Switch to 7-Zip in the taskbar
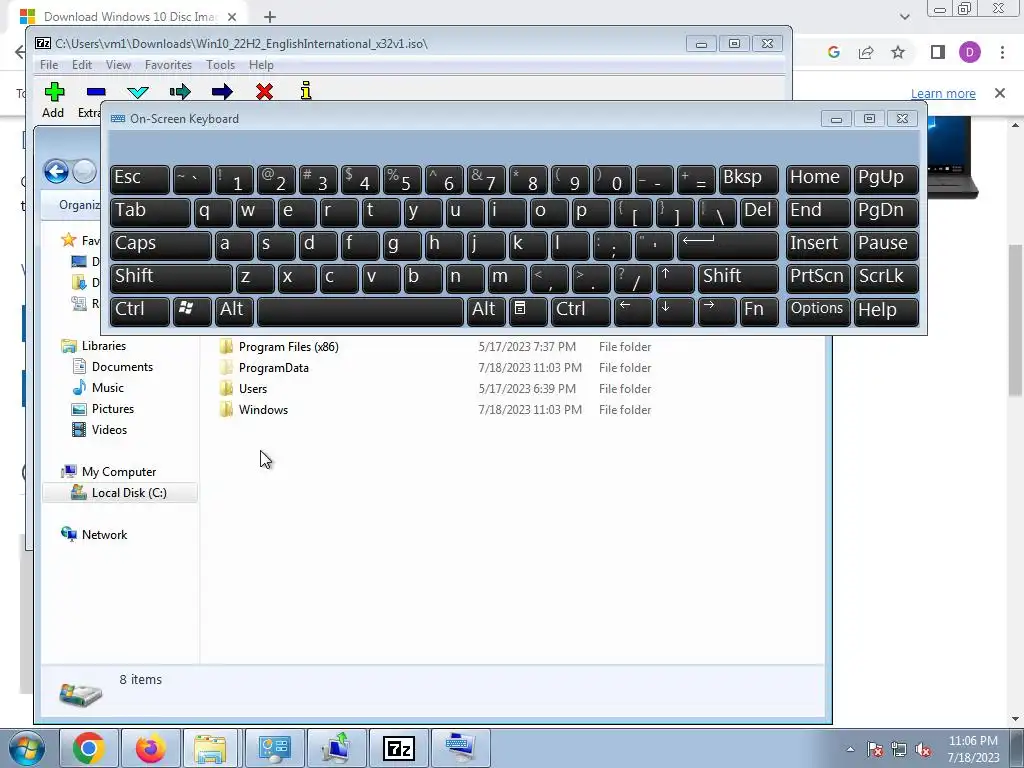1024x768 pixels. (398, 748)
